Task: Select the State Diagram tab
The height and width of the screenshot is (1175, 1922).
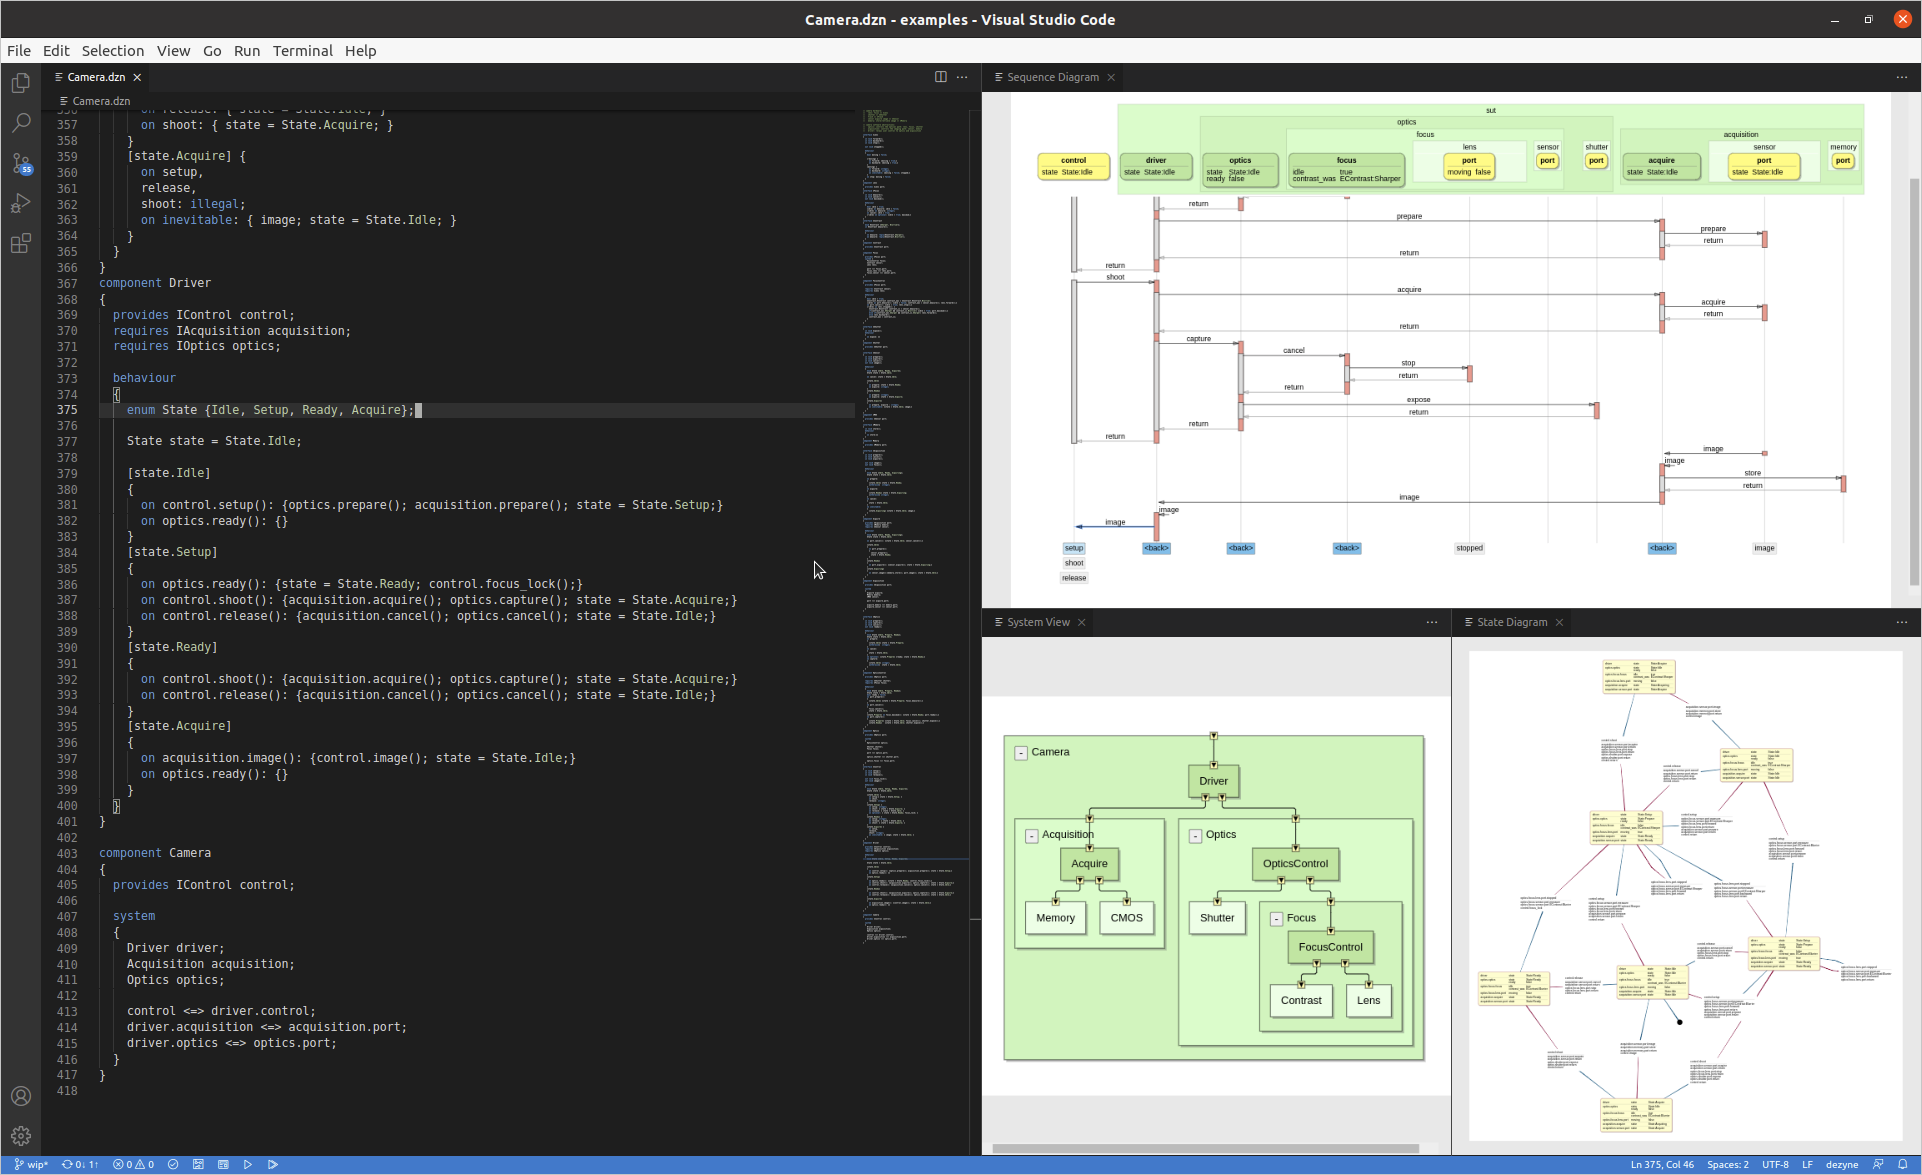Action: 1512,622
